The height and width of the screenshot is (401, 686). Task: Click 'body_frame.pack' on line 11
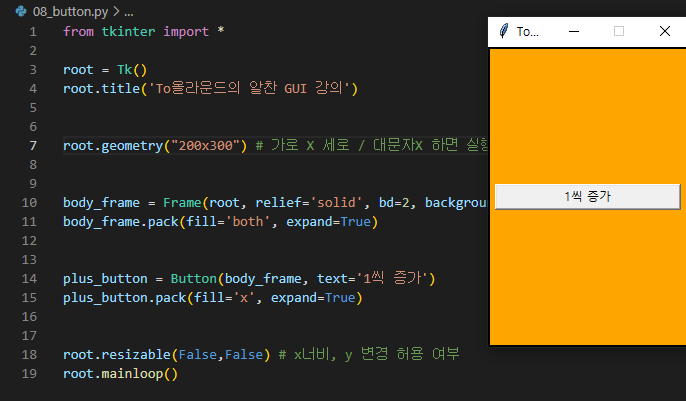point(121,222)
